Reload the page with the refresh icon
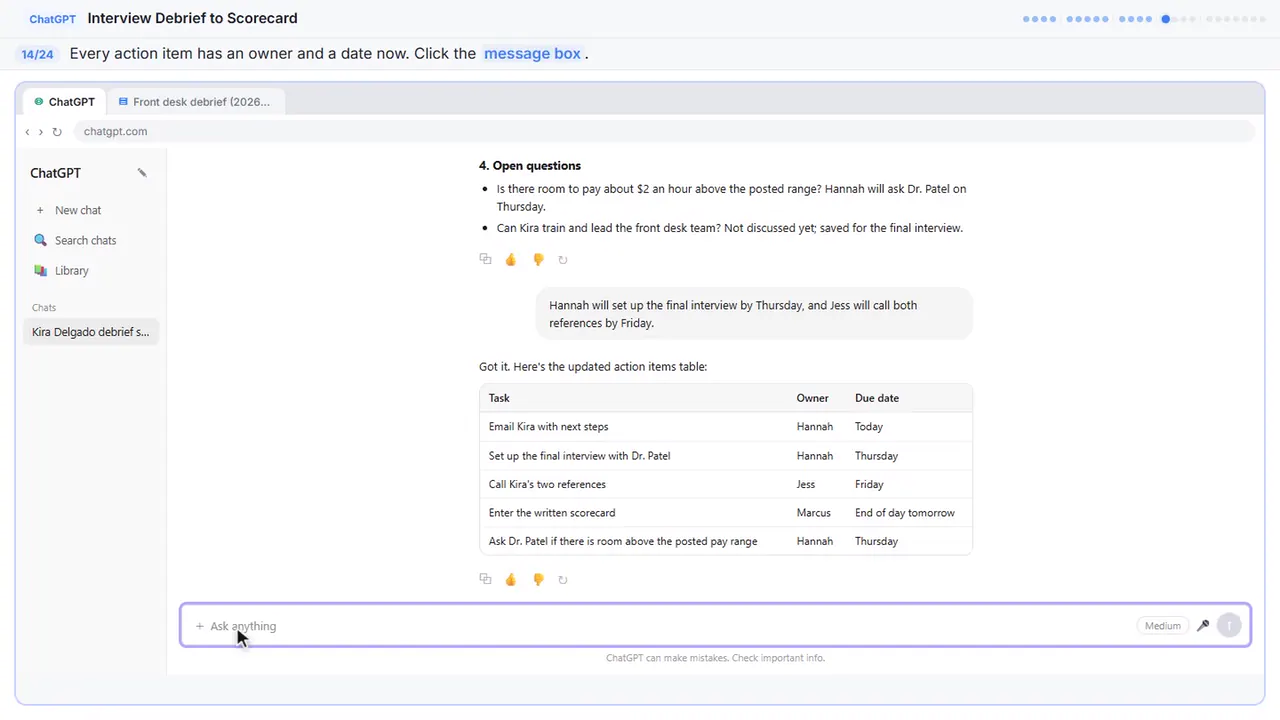 coord(57,132)
